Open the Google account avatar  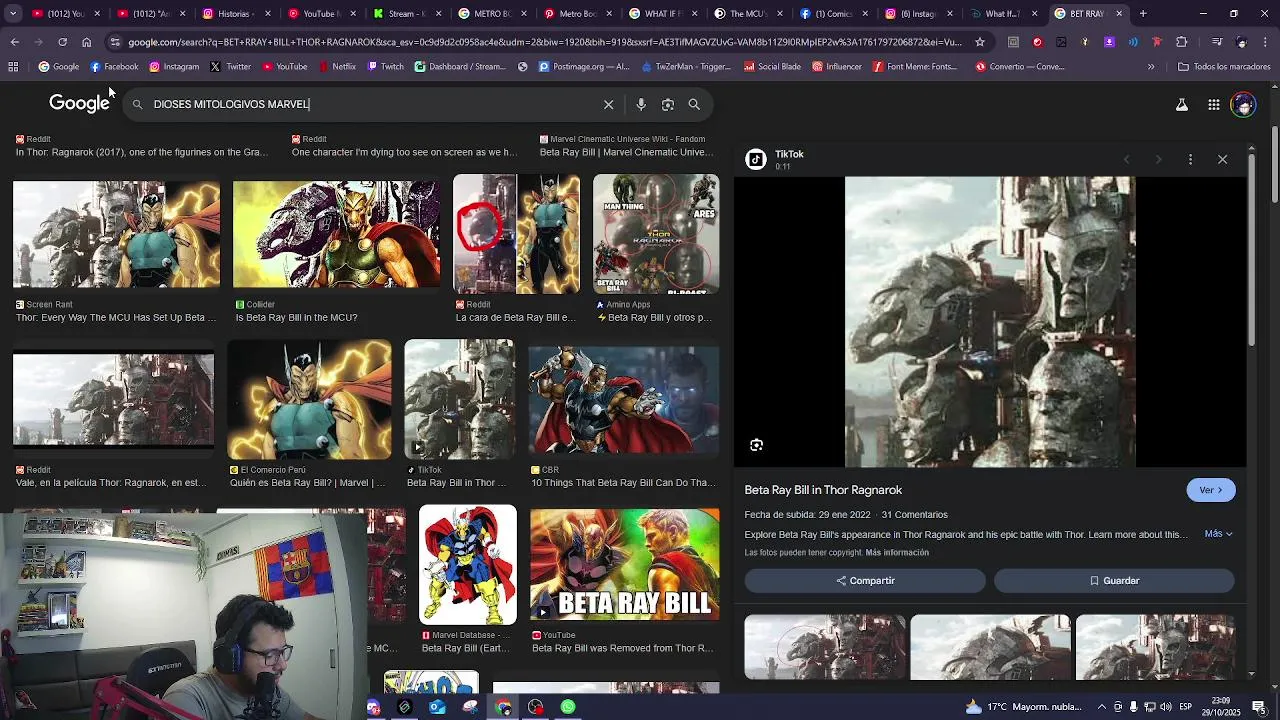tap(1243, 105)
